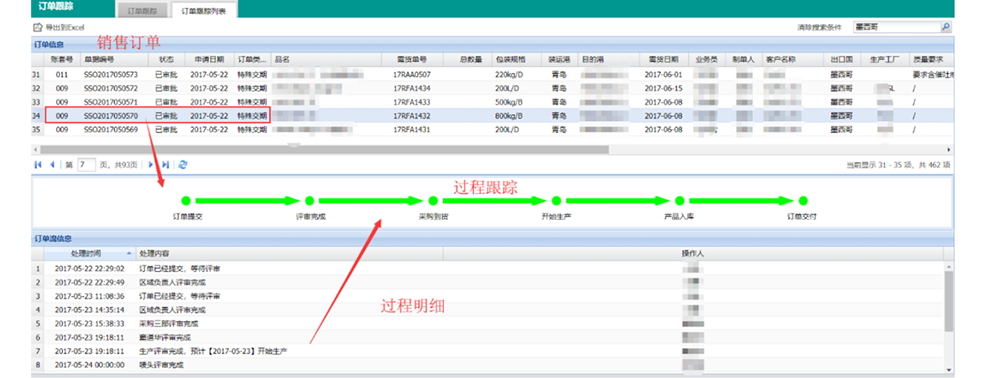Select order row SSO2017050570
1000x378 pixels.
click(x=492, y=116)
